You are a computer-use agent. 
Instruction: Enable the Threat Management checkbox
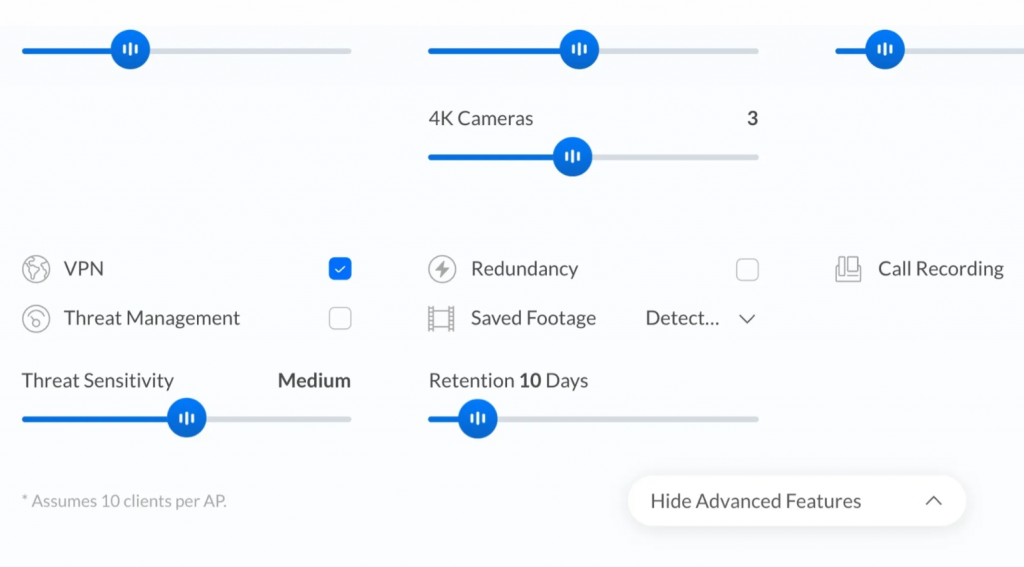click(340, 319)
